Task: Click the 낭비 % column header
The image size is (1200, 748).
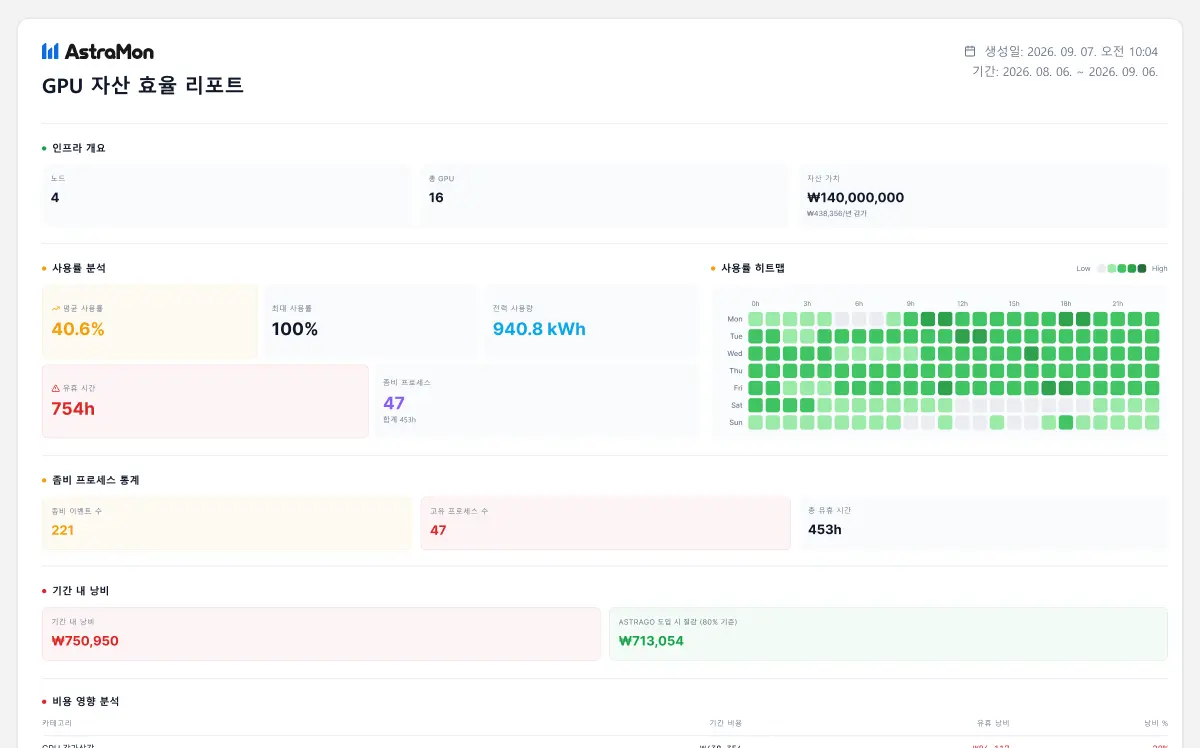Action: [x=1156, y=723]
